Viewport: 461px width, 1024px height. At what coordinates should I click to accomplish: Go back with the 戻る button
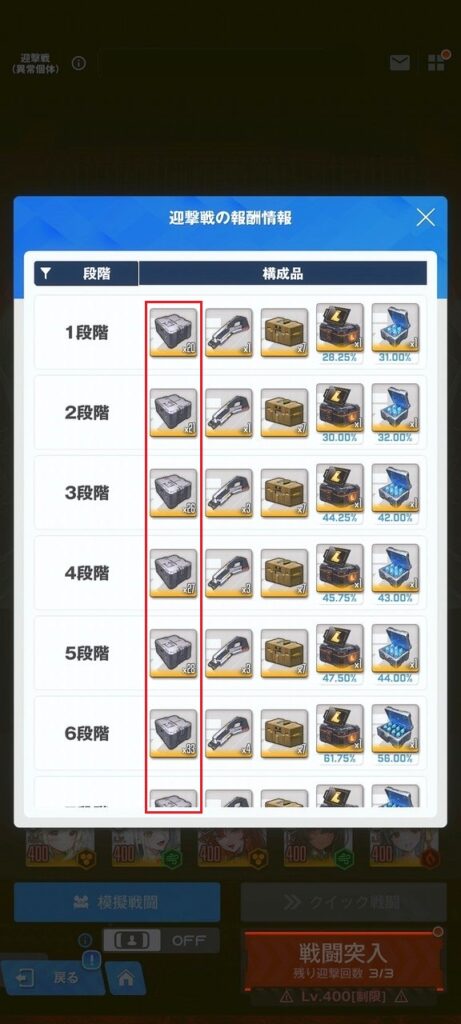click(51, 978)
